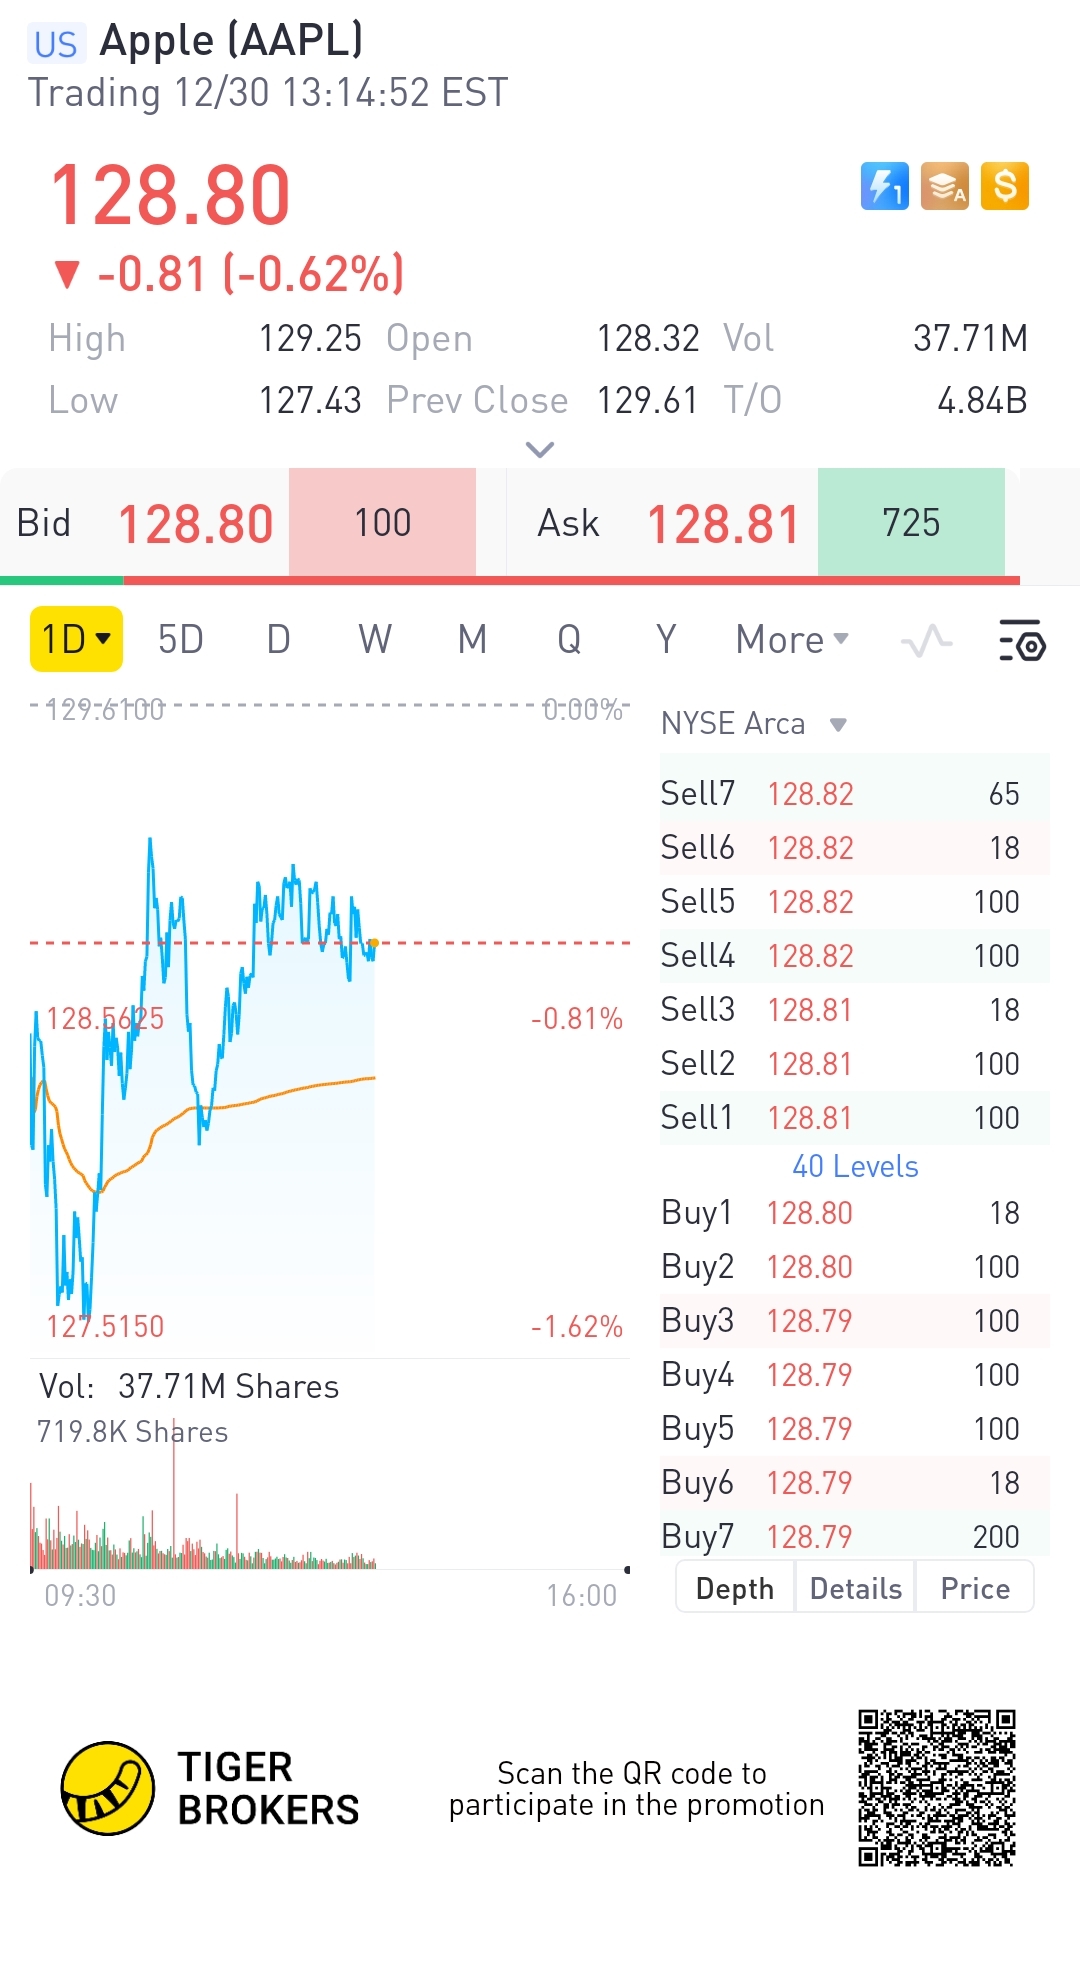Open the More timeframes dropdown

point(791,640)
